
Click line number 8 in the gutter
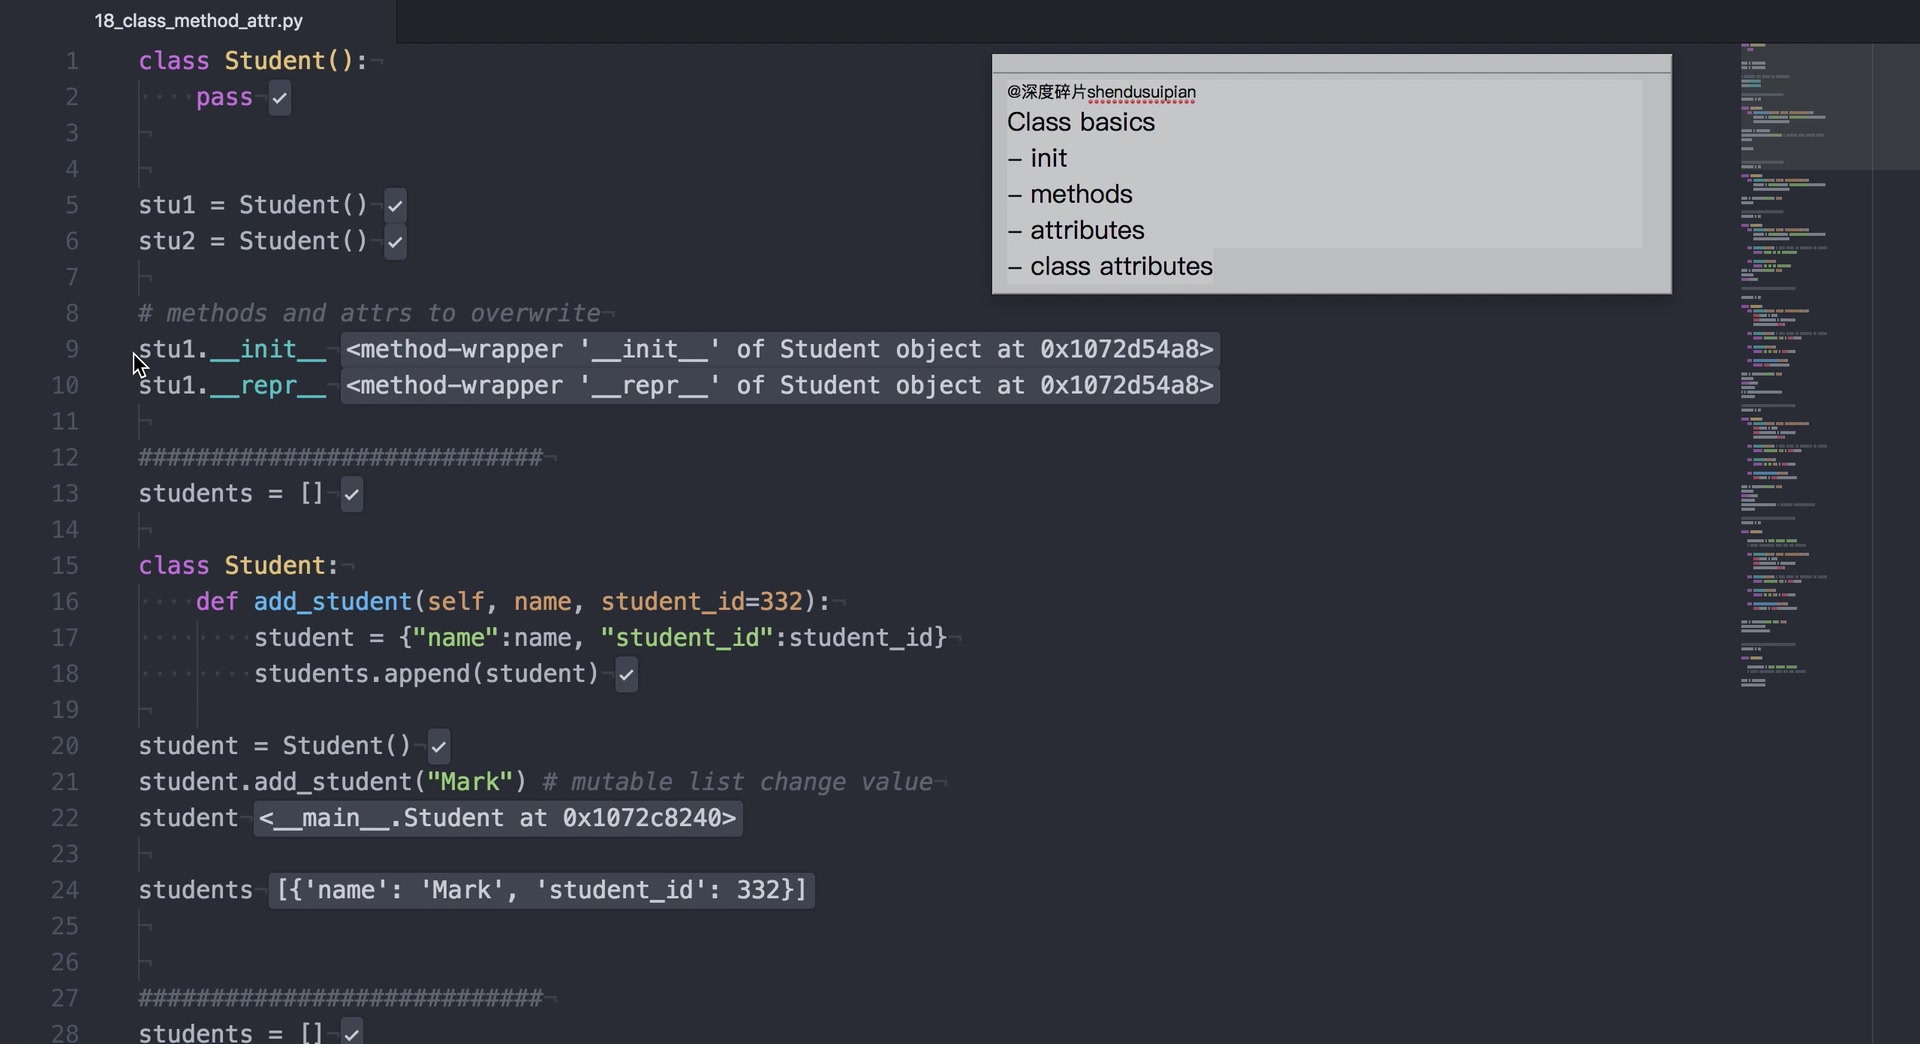pos(72,314)
